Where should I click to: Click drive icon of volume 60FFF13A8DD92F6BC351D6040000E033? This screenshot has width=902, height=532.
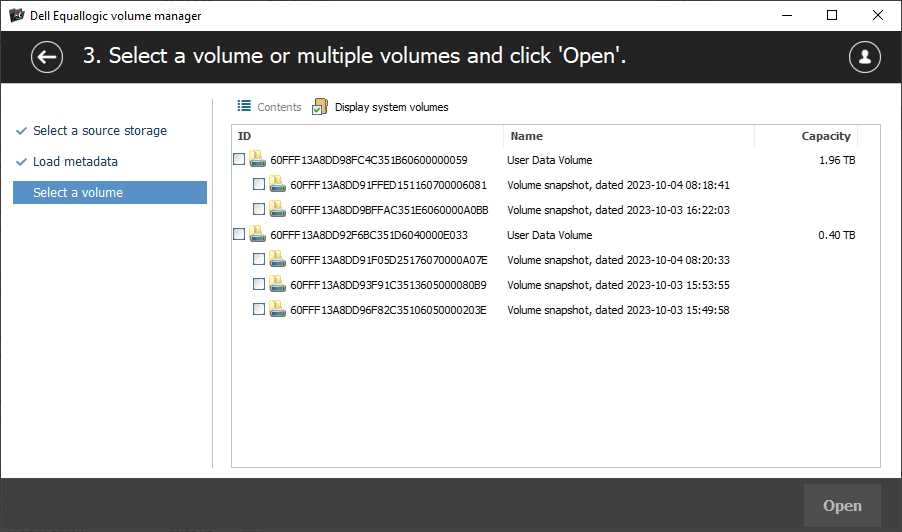click(257, 234)
